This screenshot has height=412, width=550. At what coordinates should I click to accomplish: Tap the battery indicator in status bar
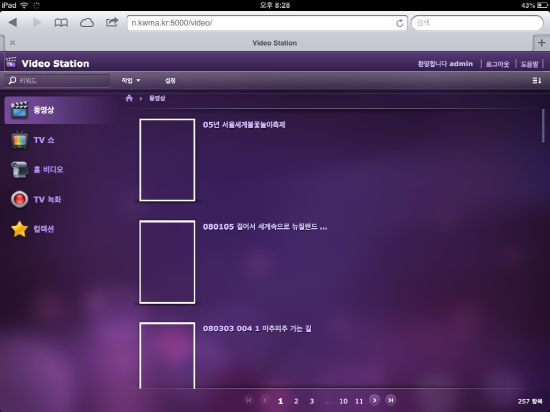click(x=542, y=5)
